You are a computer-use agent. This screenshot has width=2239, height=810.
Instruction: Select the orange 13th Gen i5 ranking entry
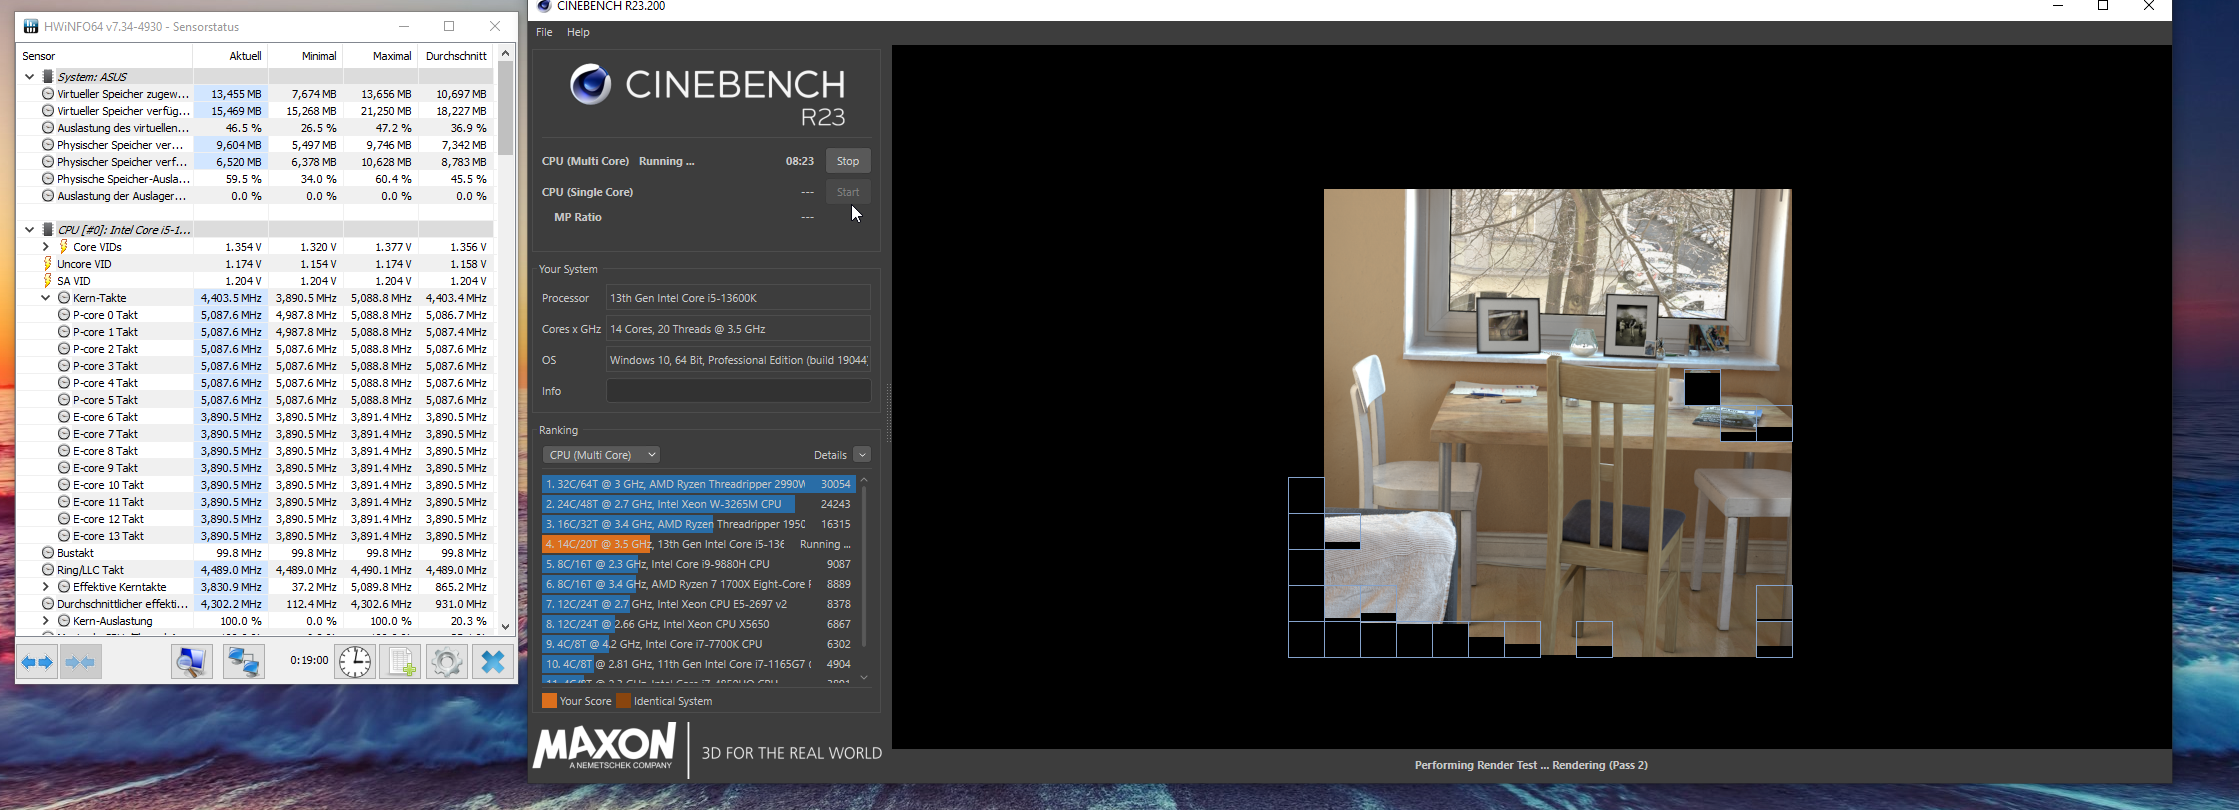point(698,544)
